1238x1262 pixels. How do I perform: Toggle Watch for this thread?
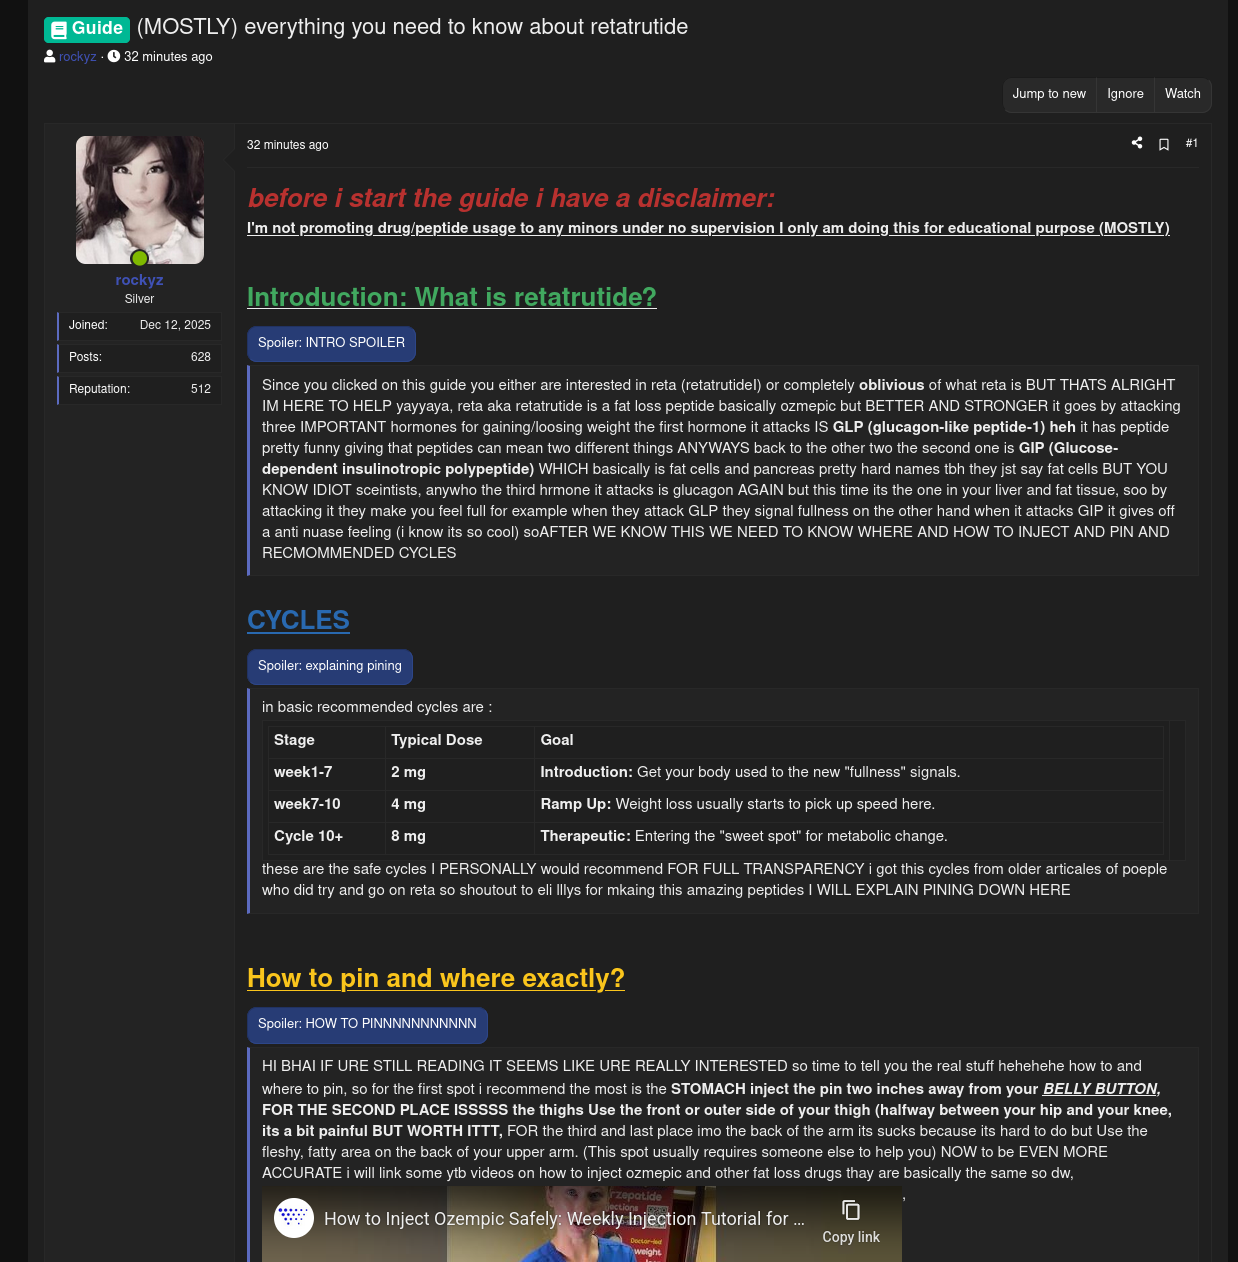tap(1182, 95)
